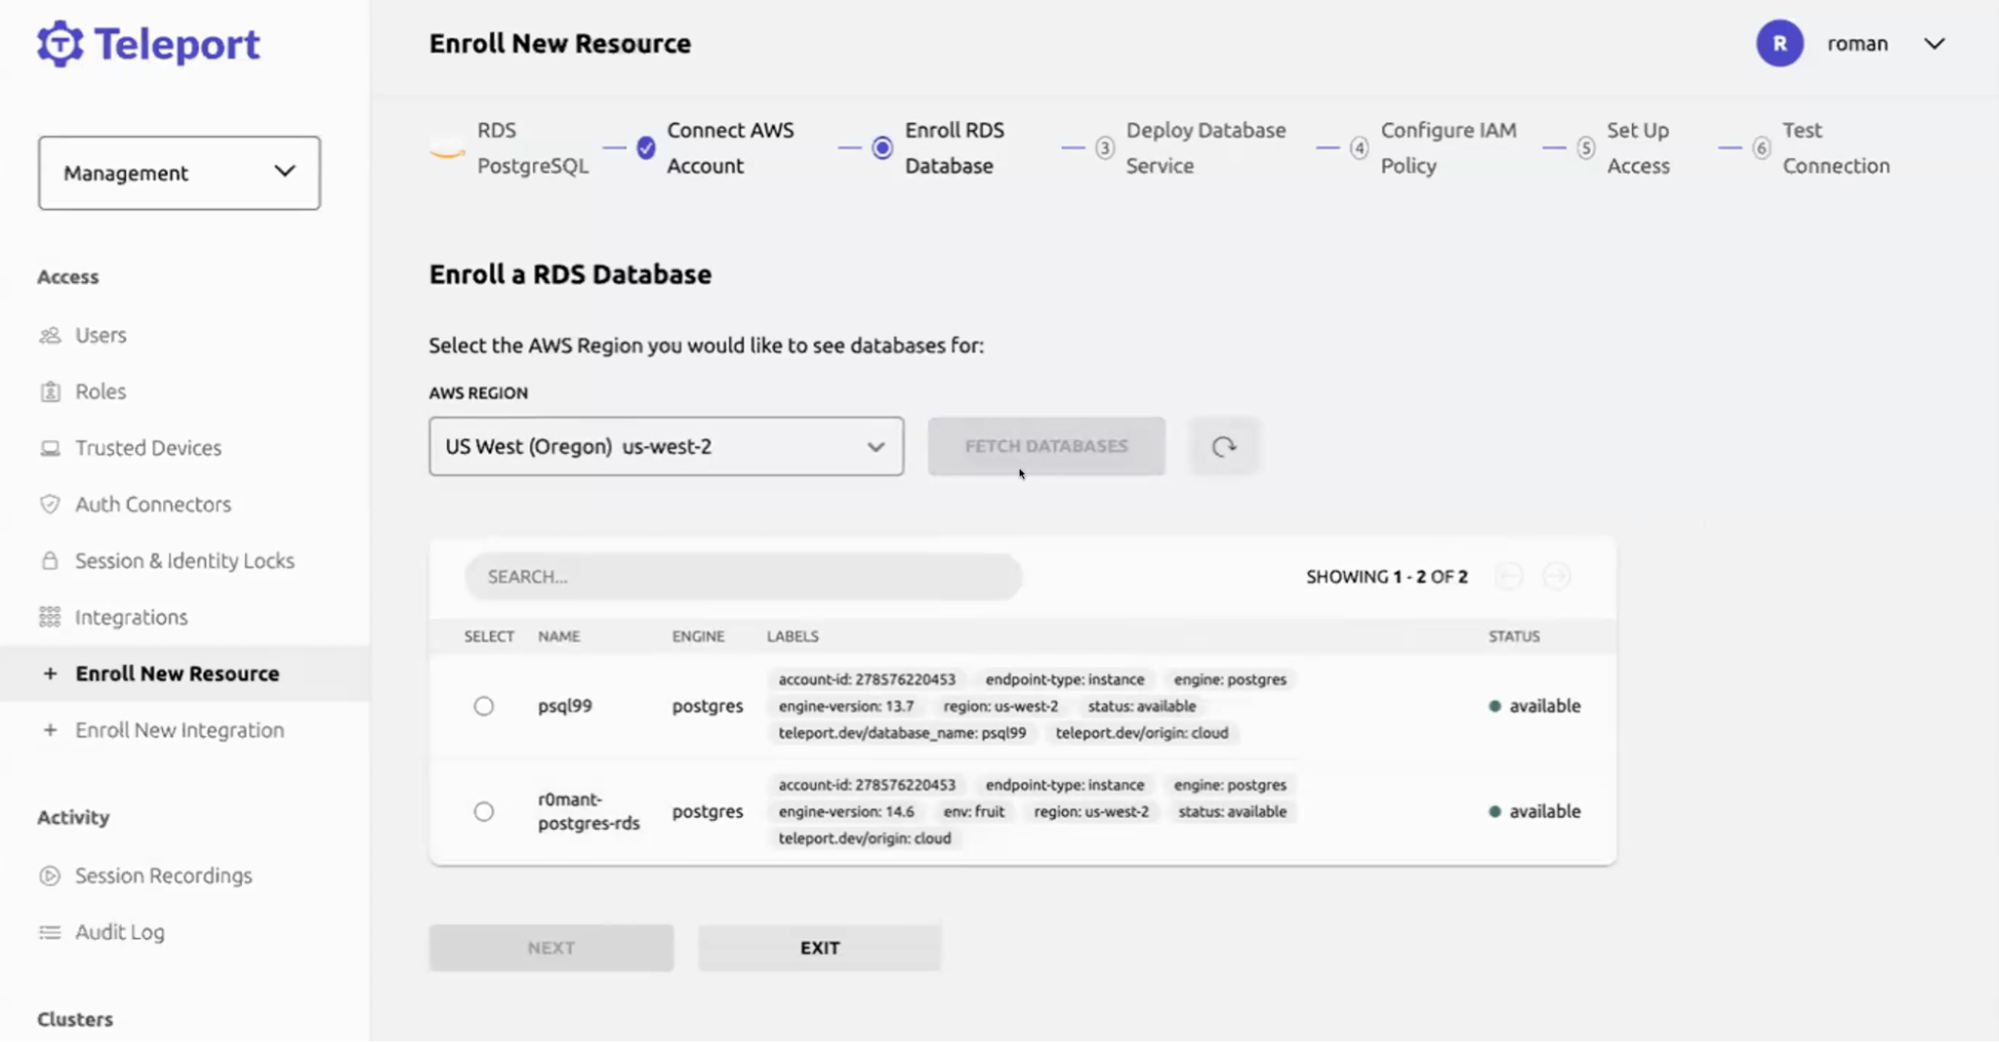1999x1042 pixels.
Task: Go to Roles in sidebar
Action: point(101,391)
